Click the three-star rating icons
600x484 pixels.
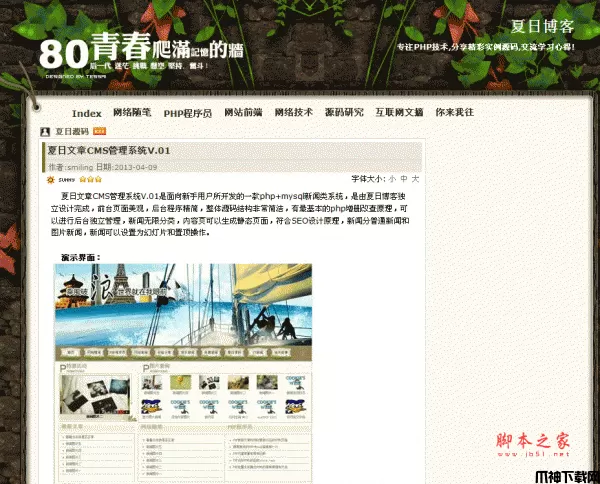(91, 179)
